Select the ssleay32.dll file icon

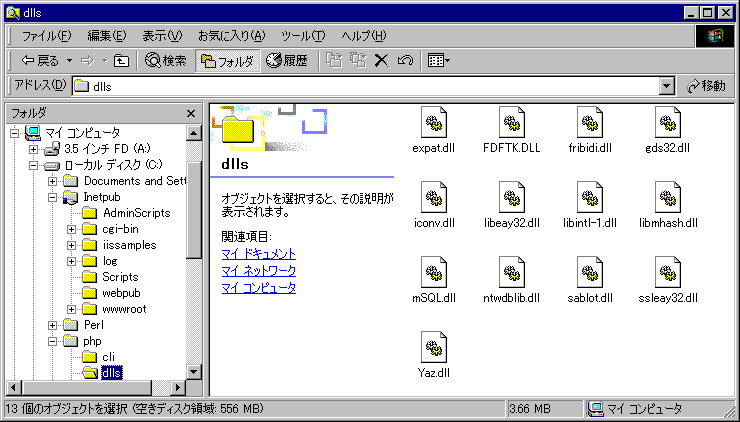tap(668, 272)
